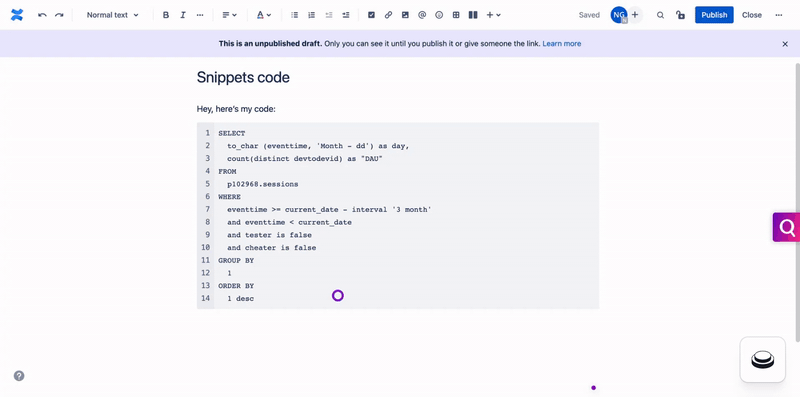Screen dimensions: 800x397
Task: Insert a link
Action: pos(388,15)
